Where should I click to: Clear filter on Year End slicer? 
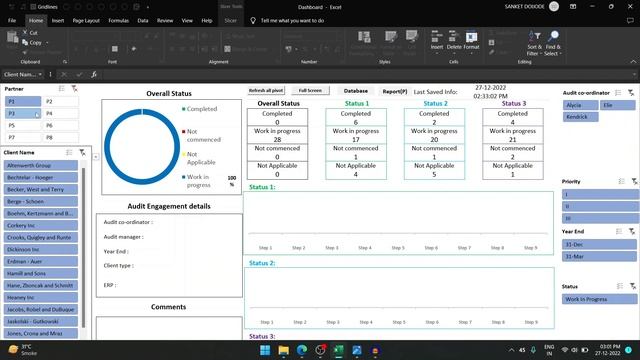click(632, 231)
